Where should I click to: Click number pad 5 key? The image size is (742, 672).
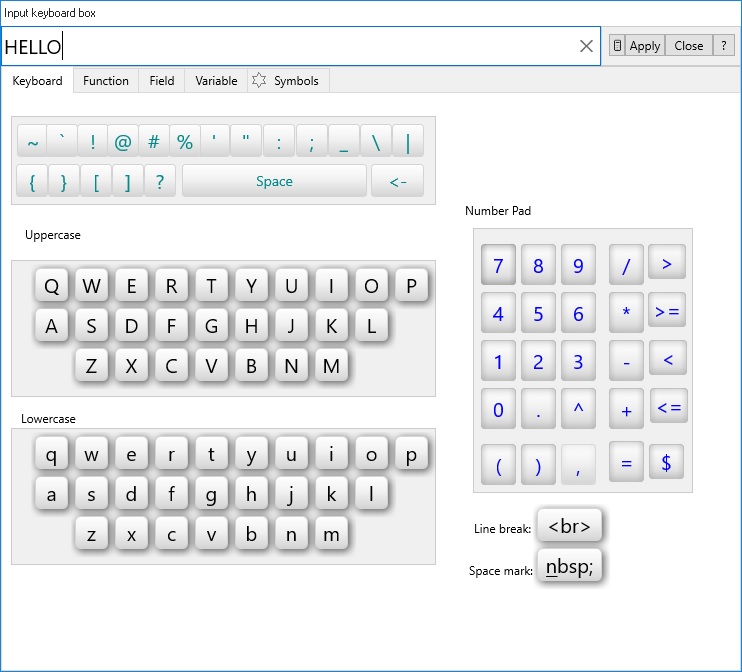point(538,313)
